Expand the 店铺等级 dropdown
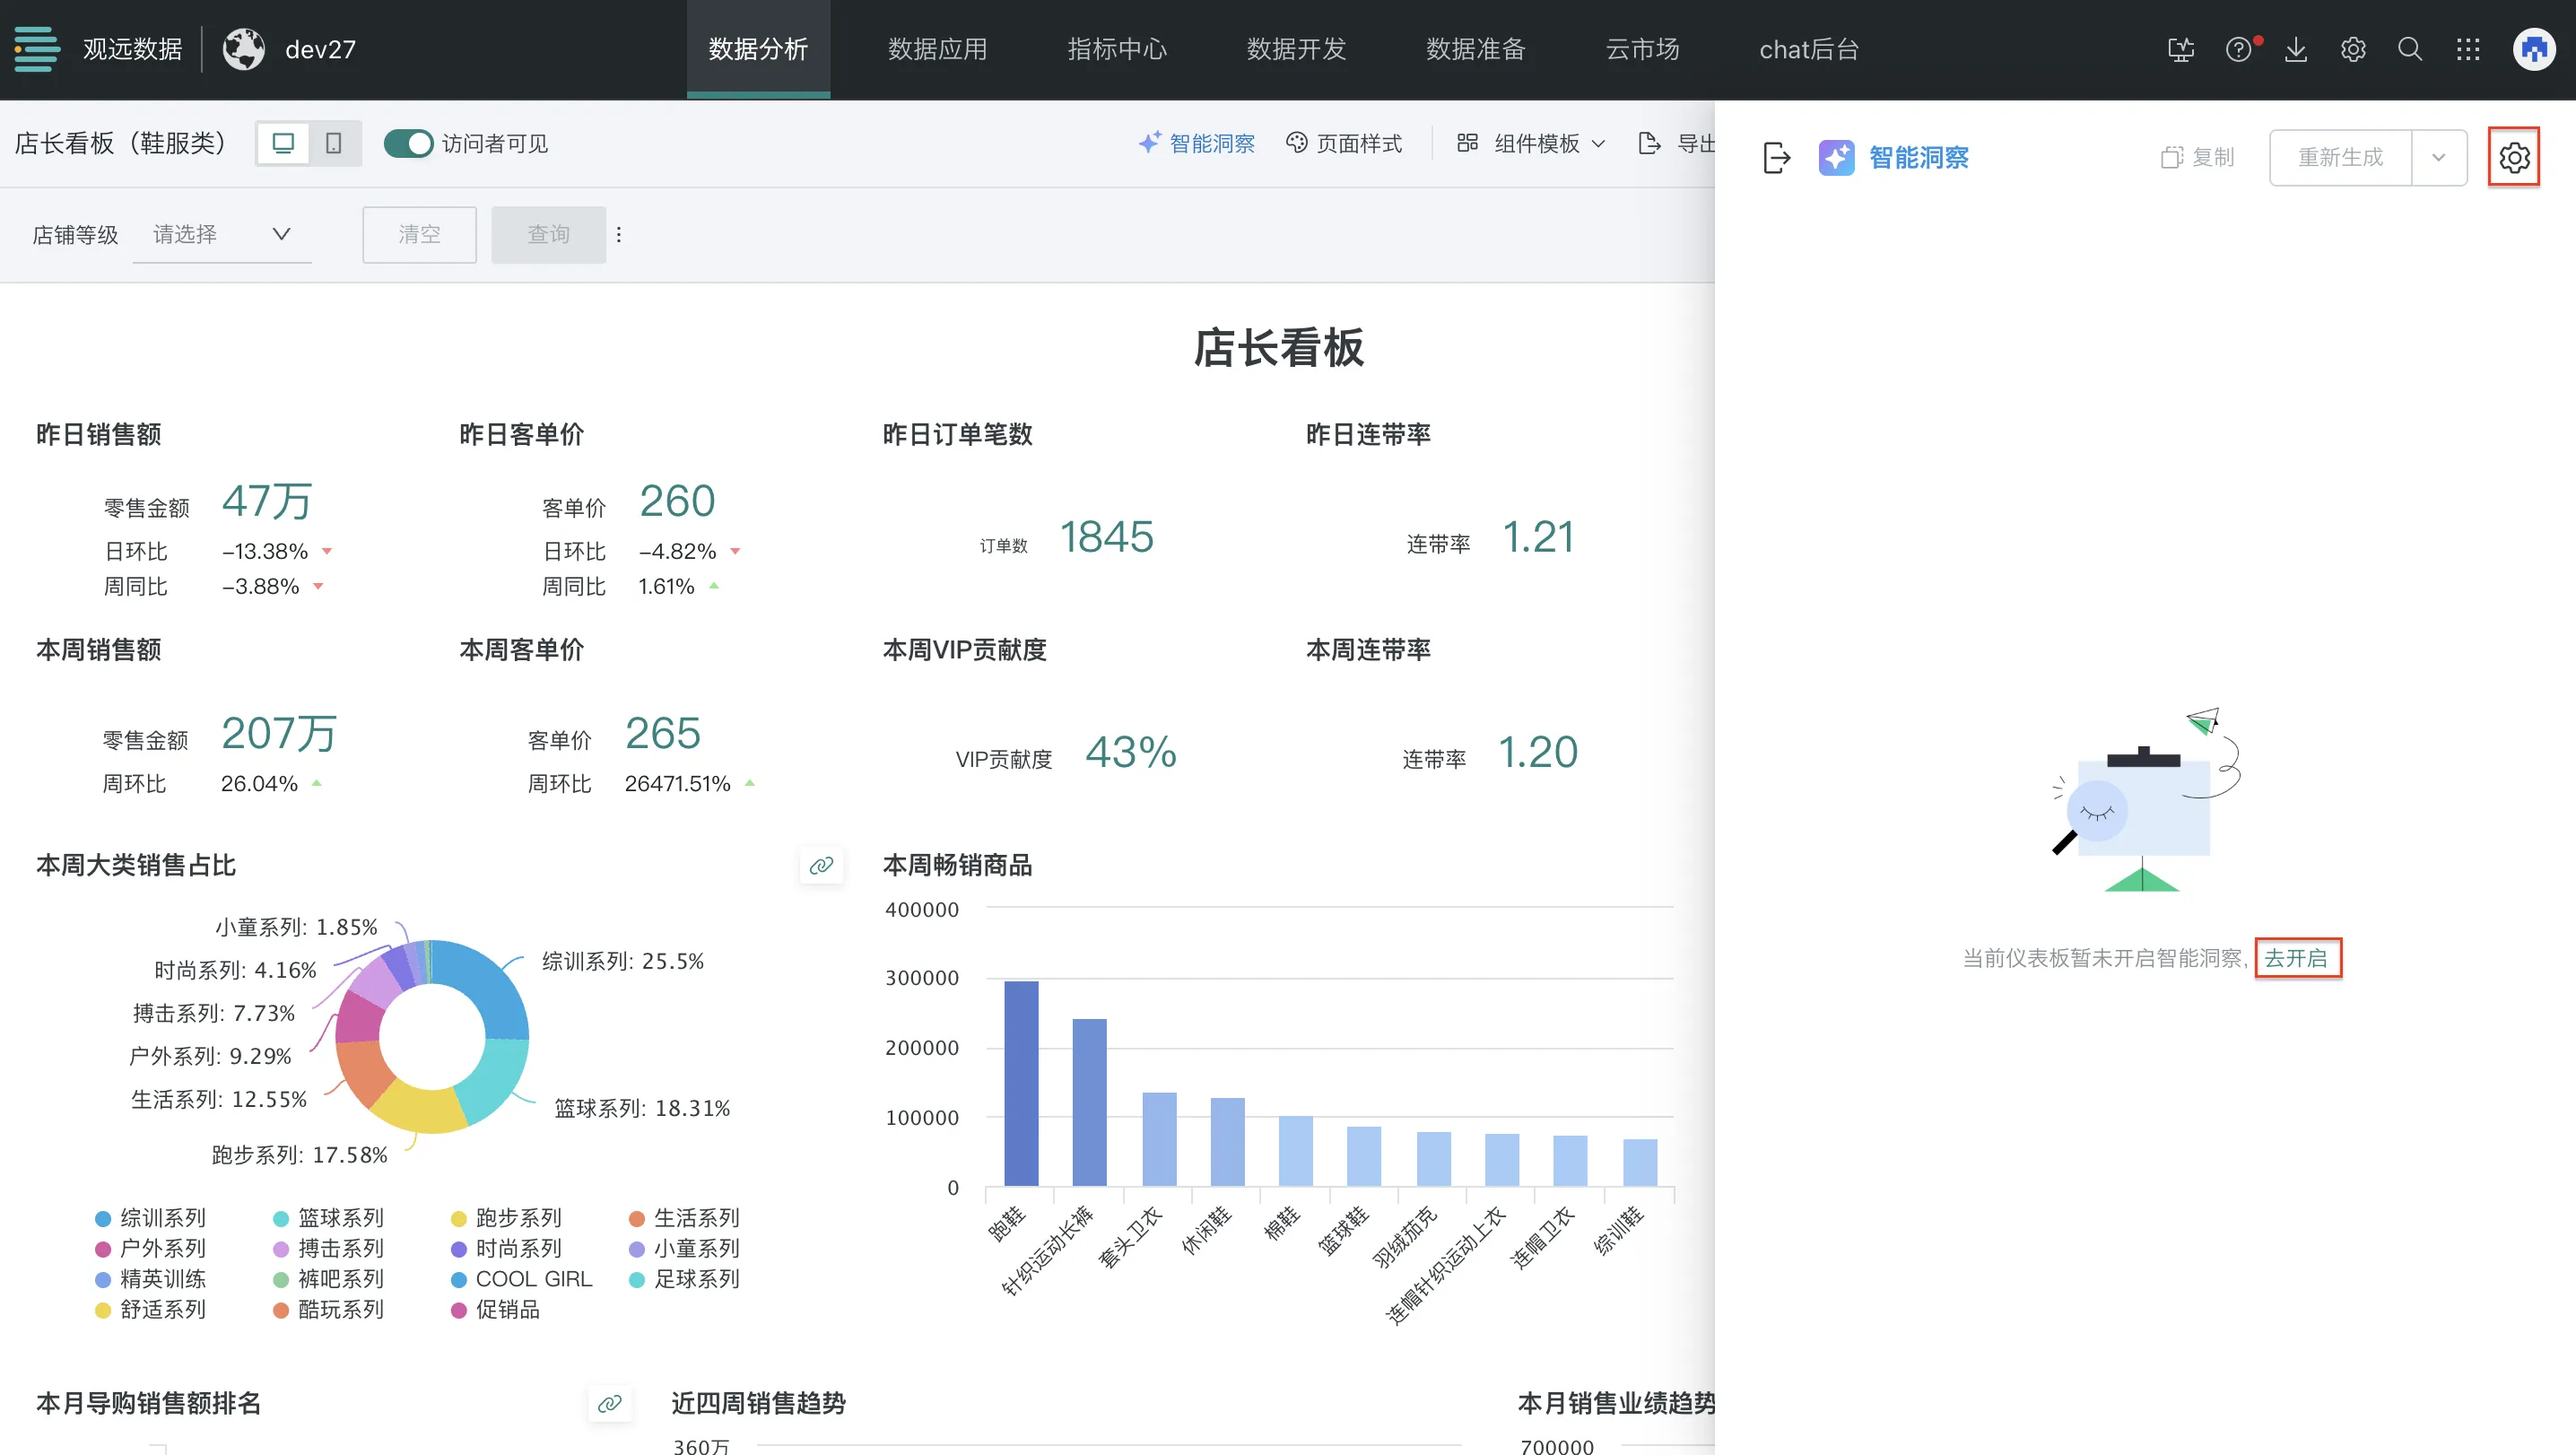The image size is (2576, 1455). click(x=222, y=234)
